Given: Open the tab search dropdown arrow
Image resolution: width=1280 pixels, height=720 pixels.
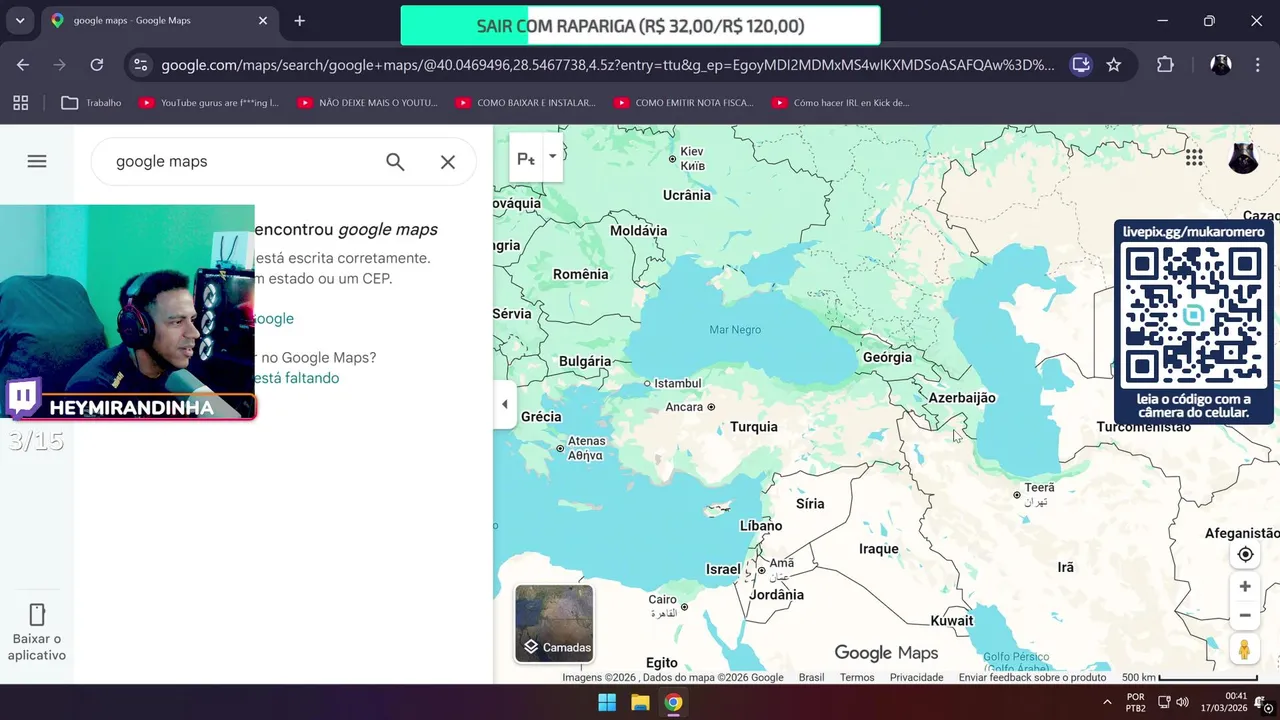Looking at the screenshot, I should 20,20.
